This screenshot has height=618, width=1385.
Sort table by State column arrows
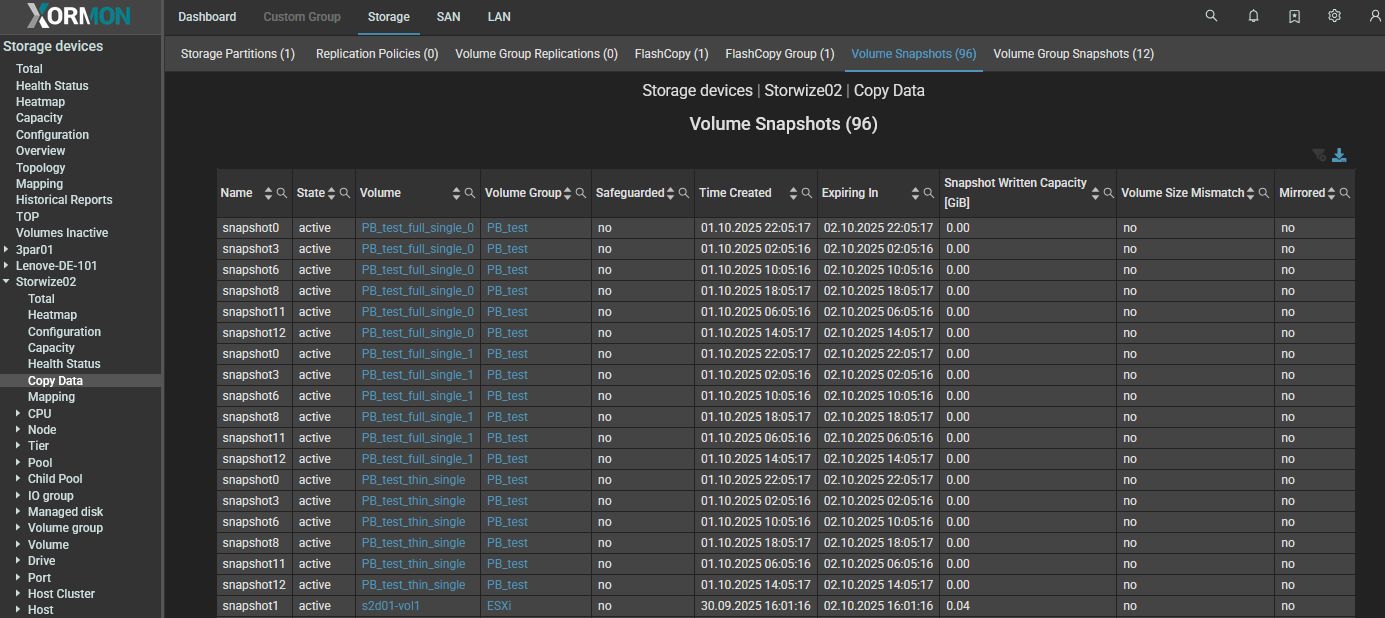coord(332,193)
